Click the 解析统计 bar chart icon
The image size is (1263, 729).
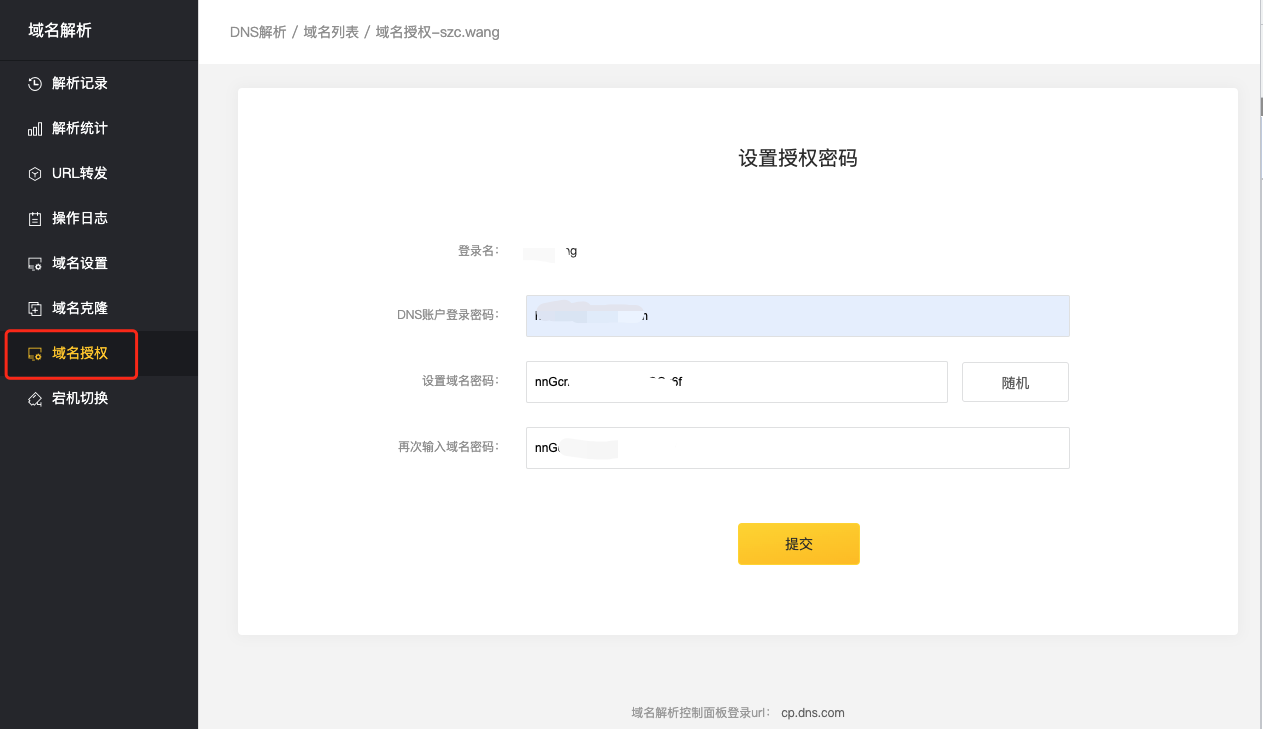point(34,129)
